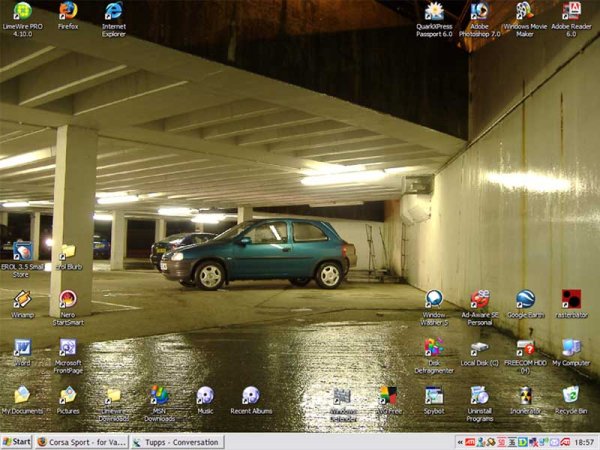The width and height of the screenshot is (600, 450).
Task: Click the QuarkXPress Passport 6.0 icon
Action: click(x=434, y=12)
